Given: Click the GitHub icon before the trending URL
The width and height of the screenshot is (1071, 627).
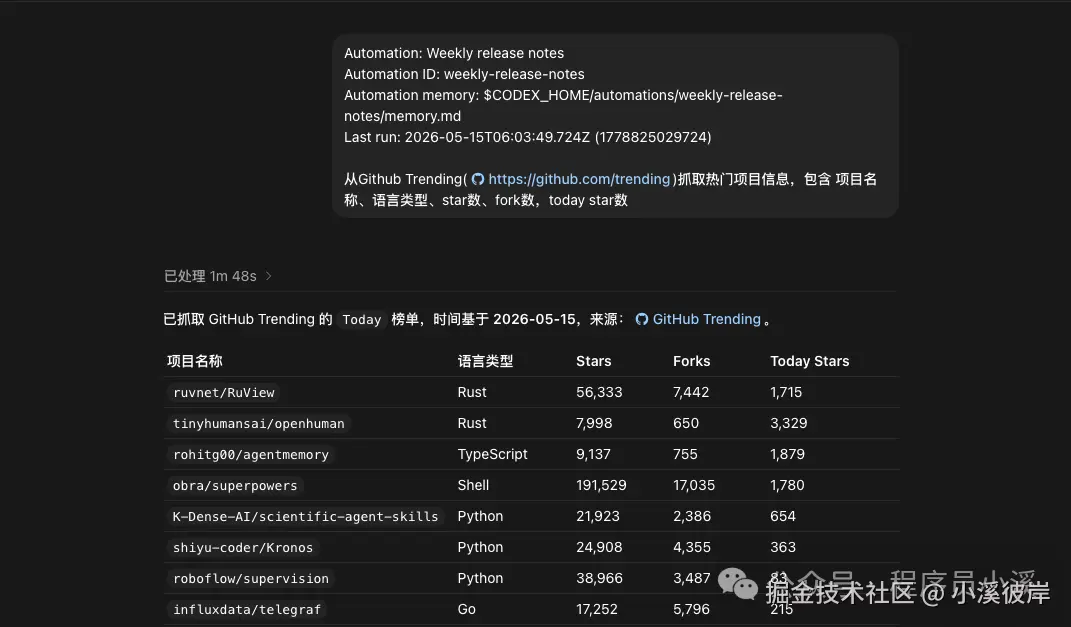Looking at the screenshot, I should (x=478, y=179).
